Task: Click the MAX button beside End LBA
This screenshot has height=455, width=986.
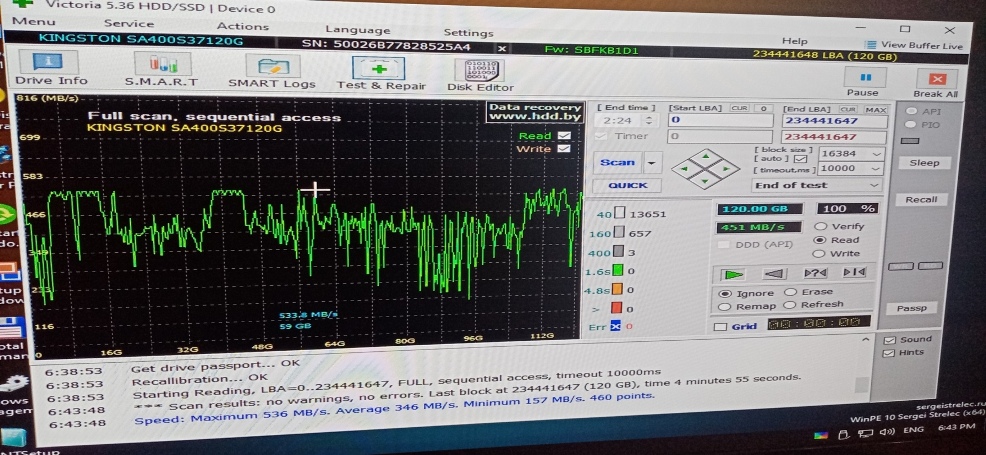Action: tap(875, 109)
